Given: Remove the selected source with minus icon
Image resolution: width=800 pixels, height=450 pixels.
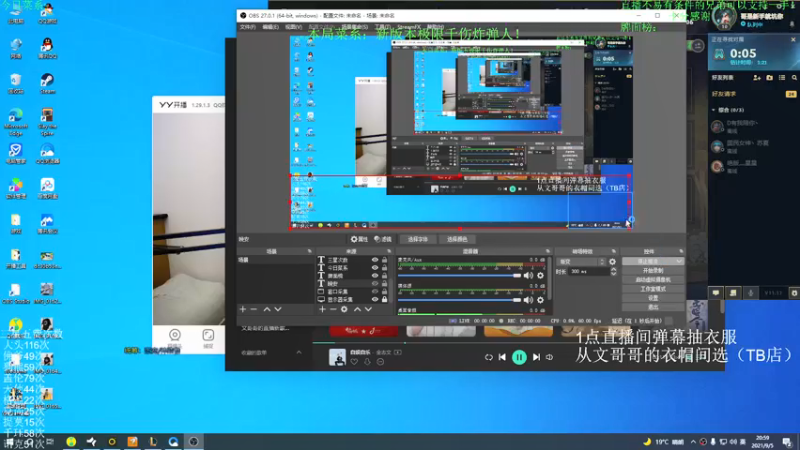Looking at the screenshot, I should pos(333,309).
